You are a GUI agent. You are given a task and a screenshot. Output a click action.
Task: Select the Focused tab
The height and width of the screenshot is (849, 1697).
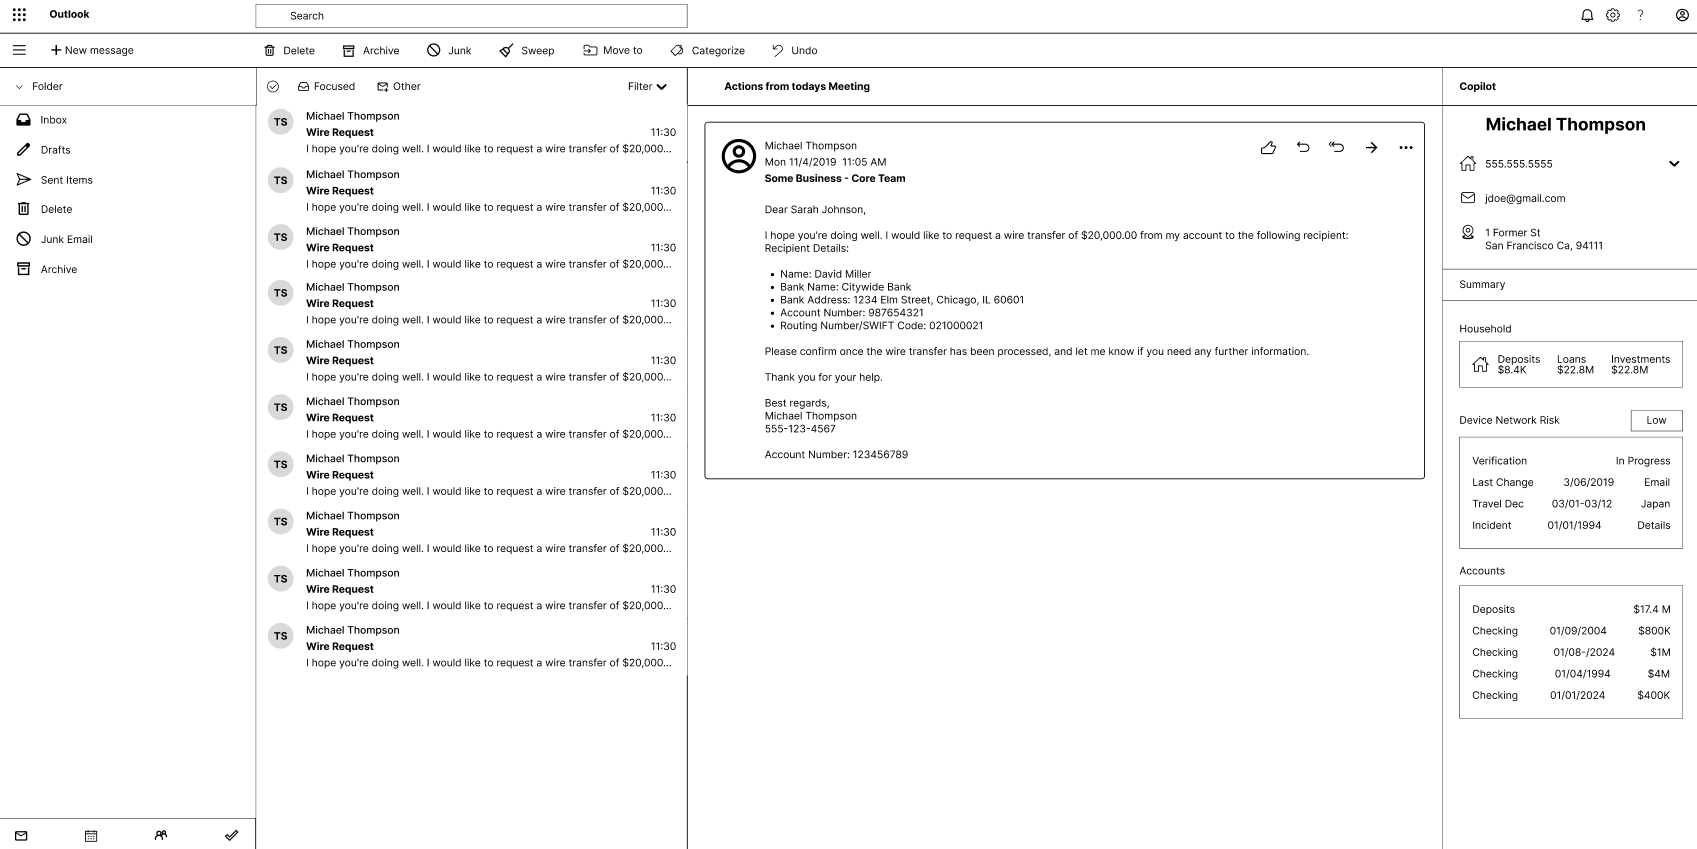[x=326, y=87]
